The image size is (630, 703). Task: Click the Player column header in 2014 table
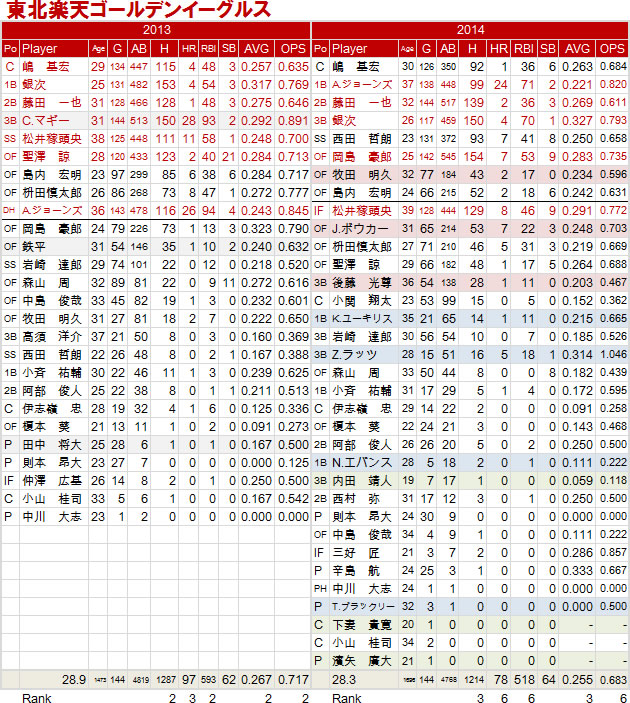(x=349, y=48)
